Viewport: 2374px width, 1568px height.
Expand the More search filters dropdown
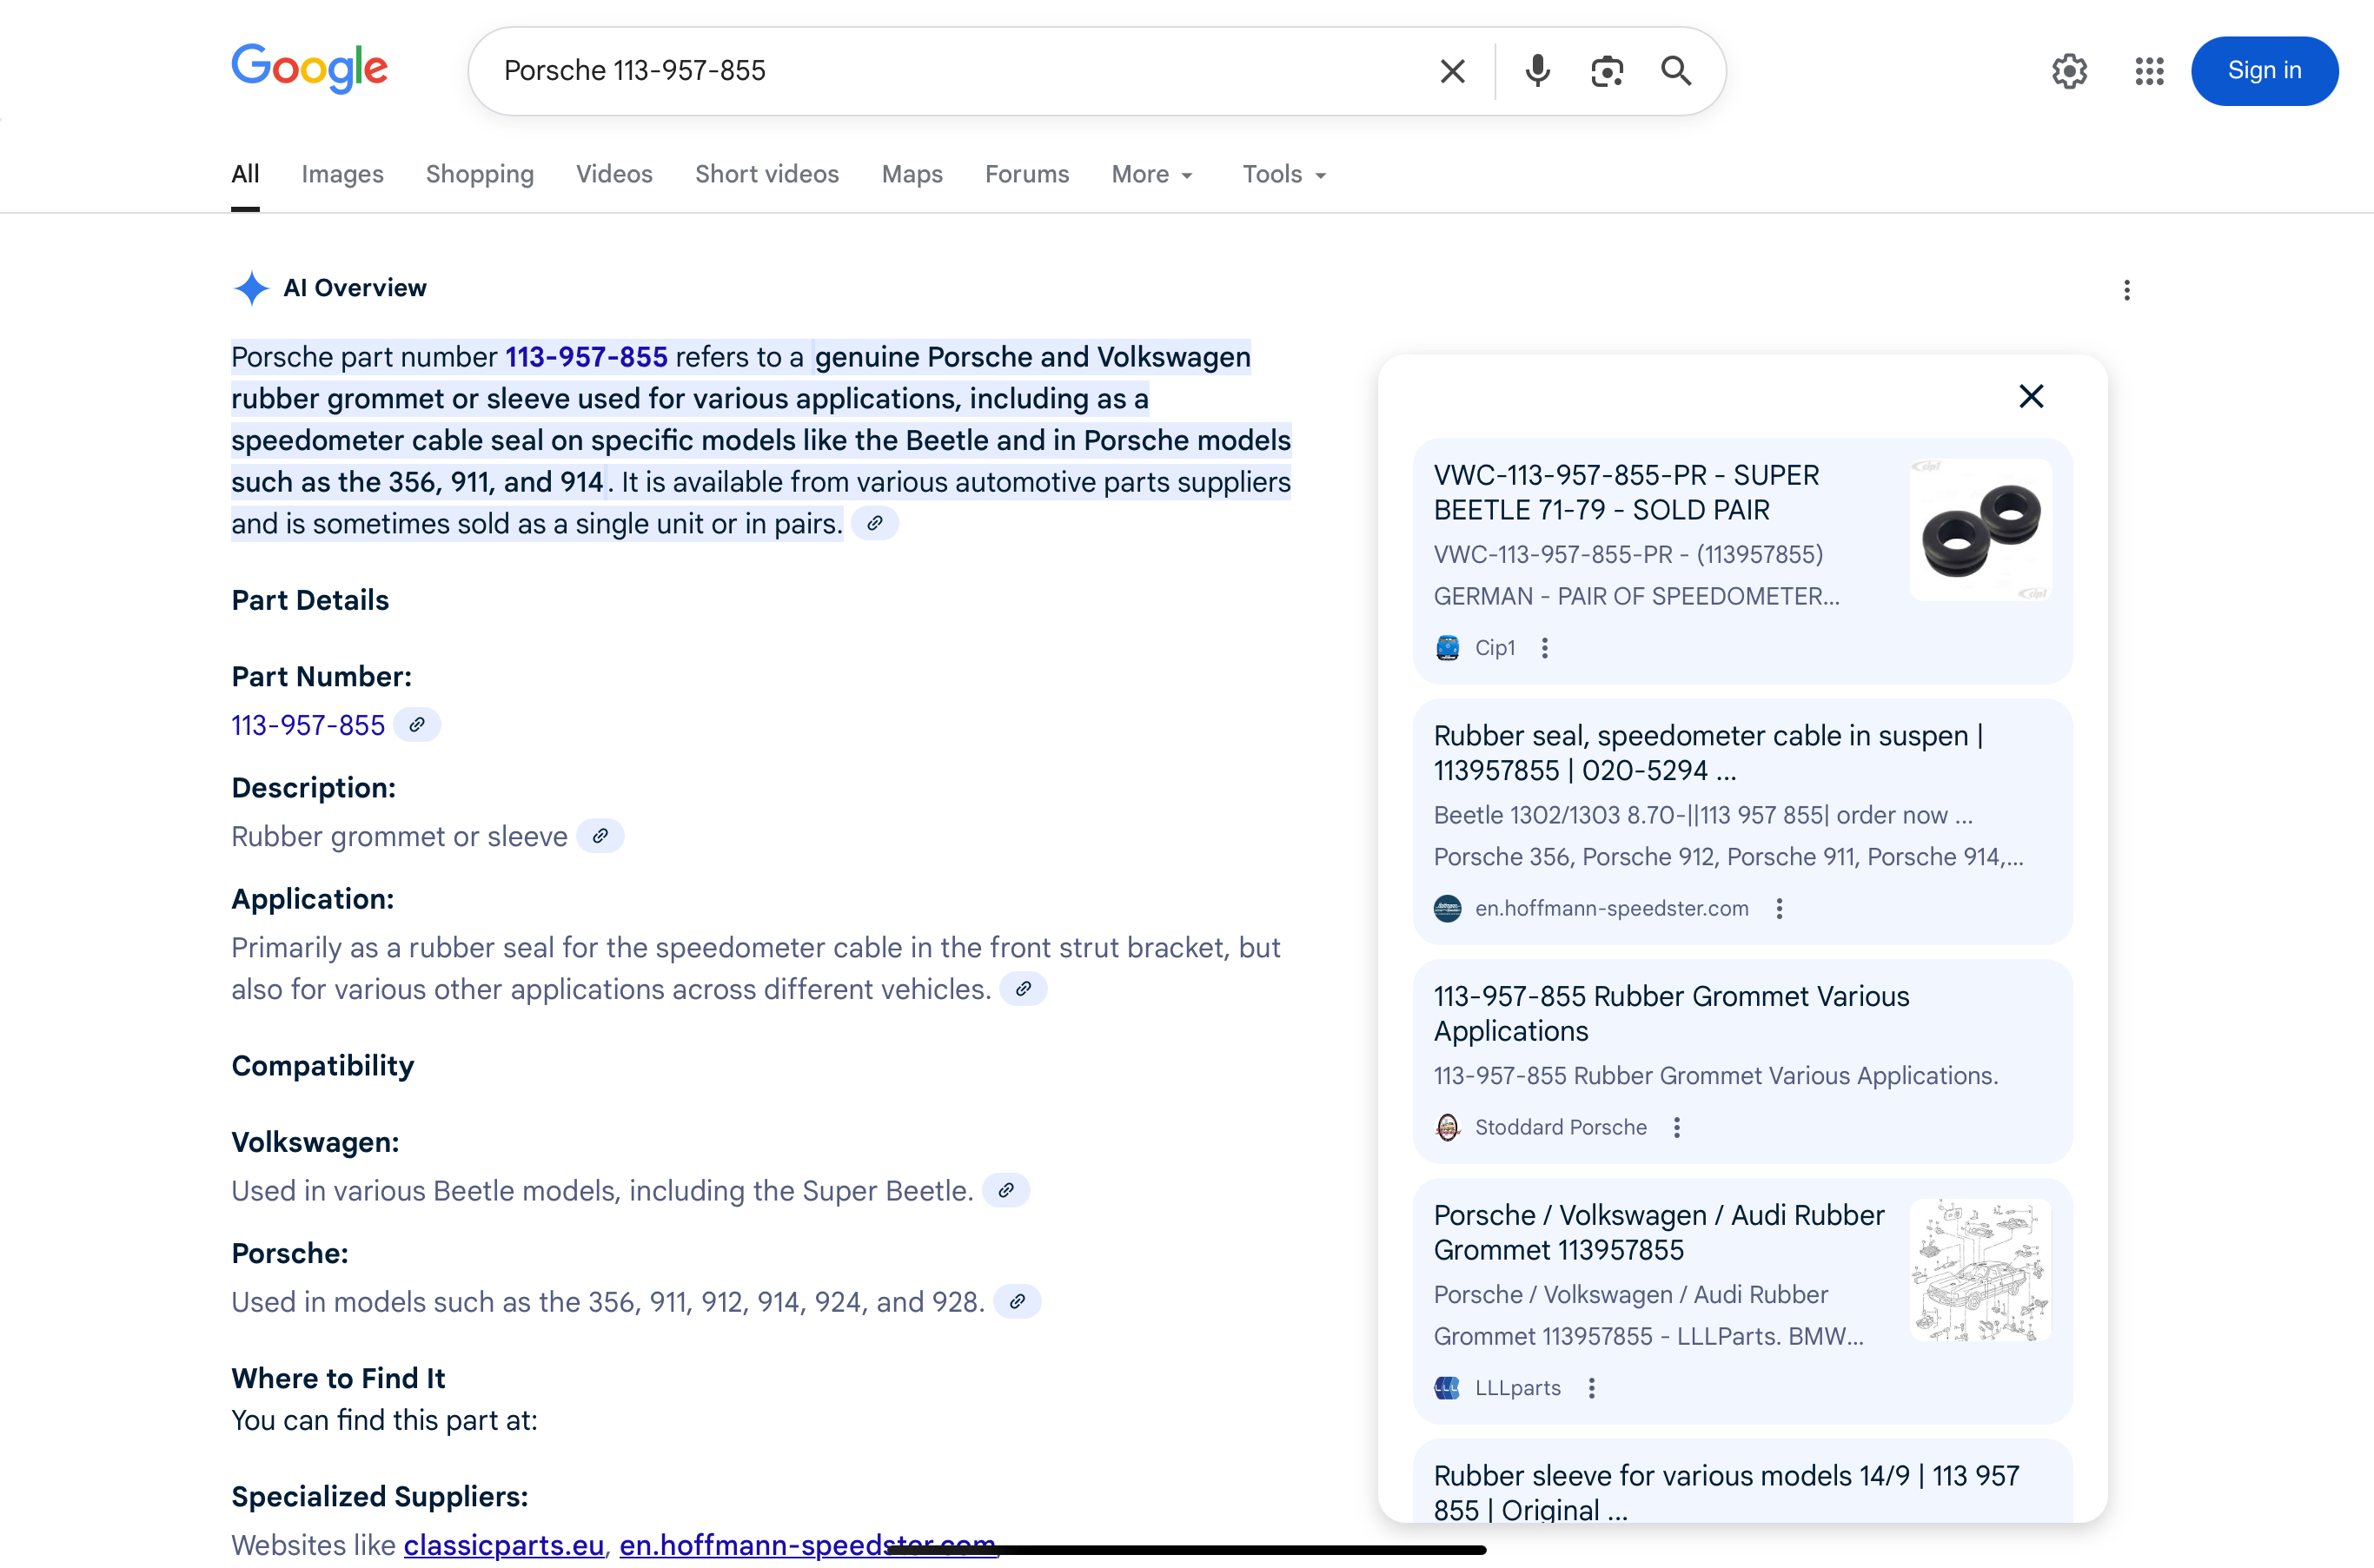click(x=1152, y=174)
